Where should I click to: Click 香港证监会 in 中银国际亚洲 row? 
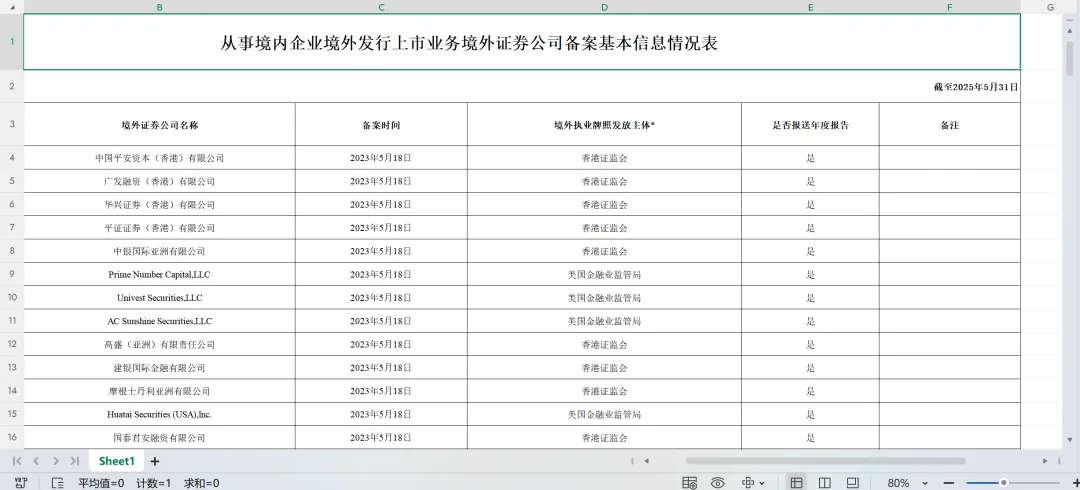coord(604,251)
